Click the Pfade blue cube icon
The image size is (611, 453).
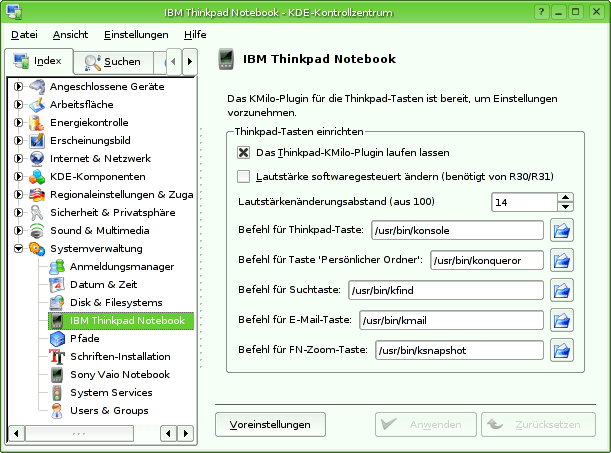(57, 338)
